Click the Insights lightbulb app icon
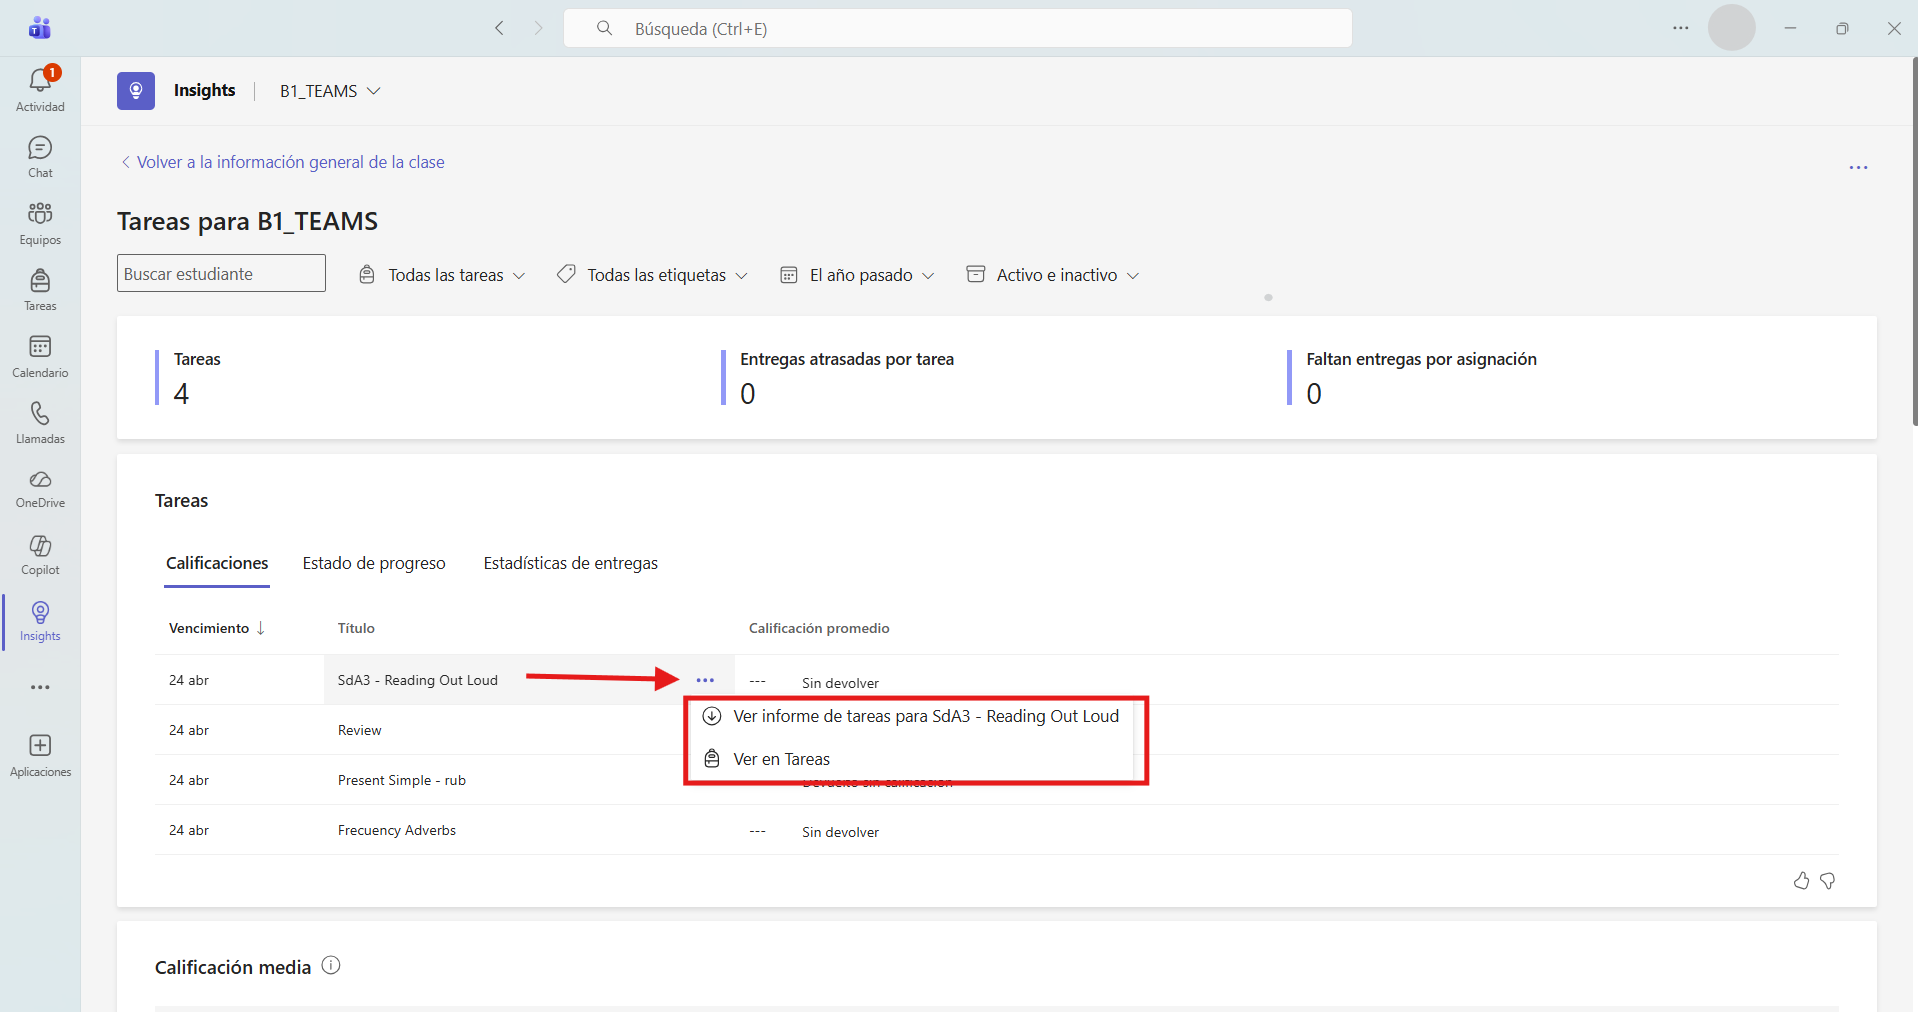1918x1012 pixels. 136,91
